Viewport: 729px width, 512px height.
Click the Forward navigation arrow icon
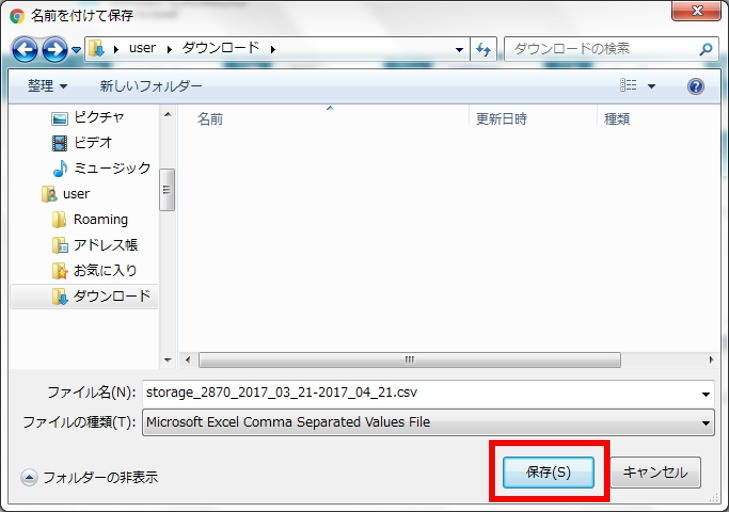point(54,49)
